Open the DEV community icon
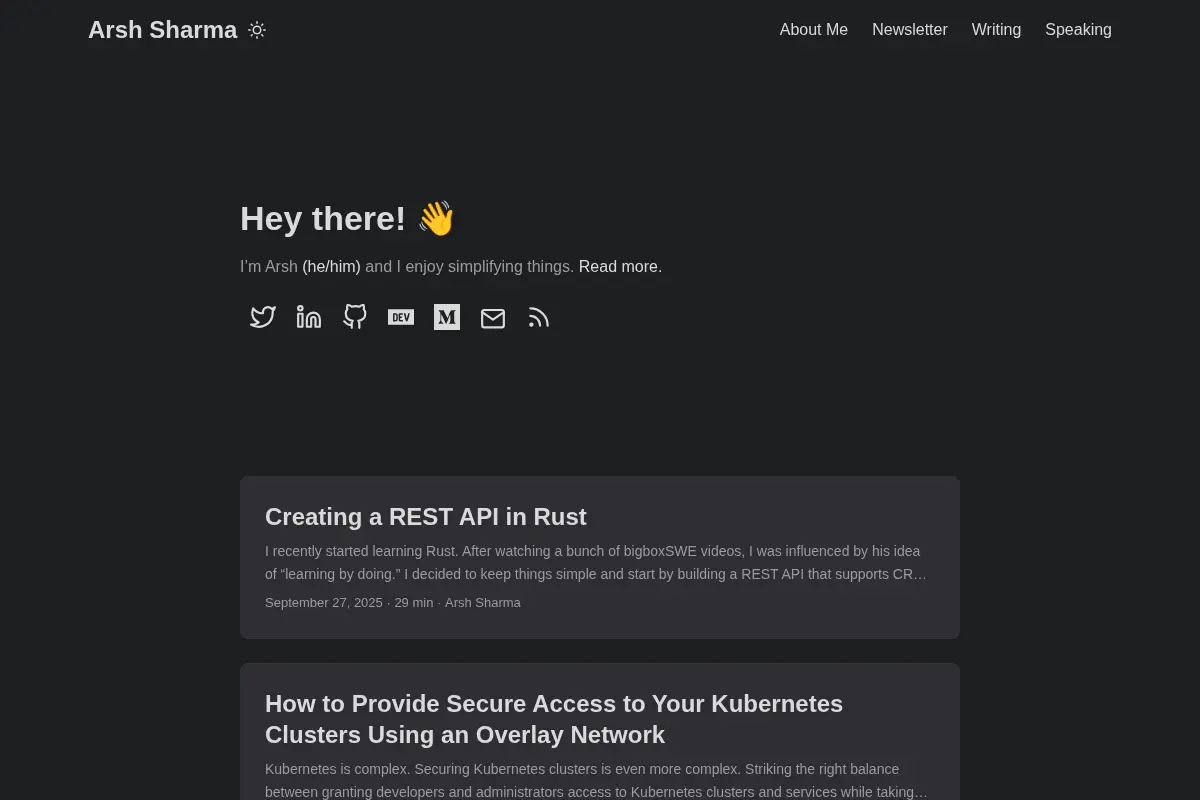 pyautogui.click(x=401, y=318)
